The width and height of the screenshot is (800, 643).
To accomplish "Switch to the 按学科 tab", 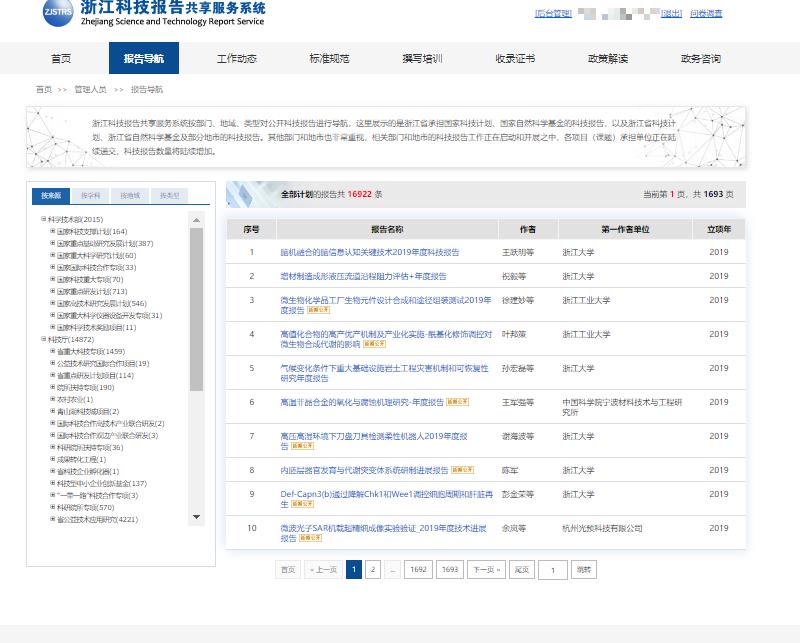I will coord(90,196).
